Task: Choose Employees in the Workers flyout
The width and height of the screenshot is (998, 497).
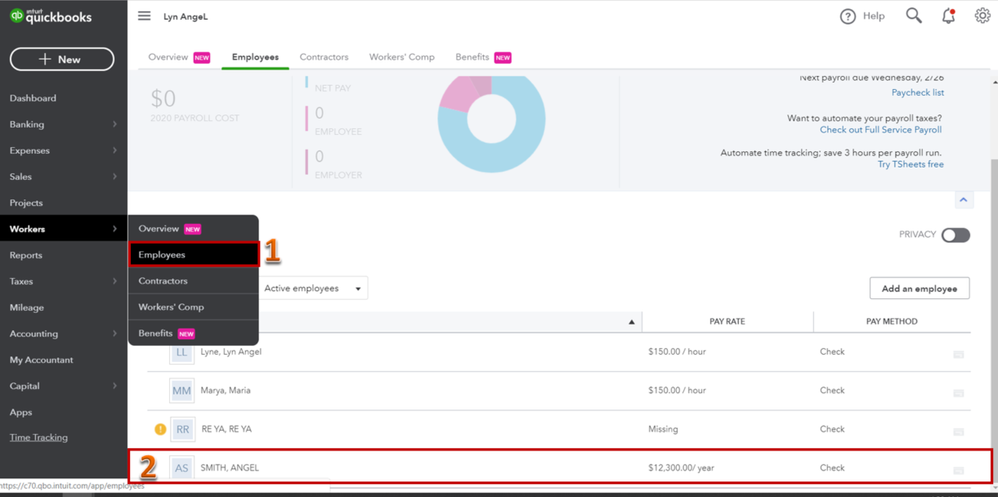Action: [x=193, y=255]
